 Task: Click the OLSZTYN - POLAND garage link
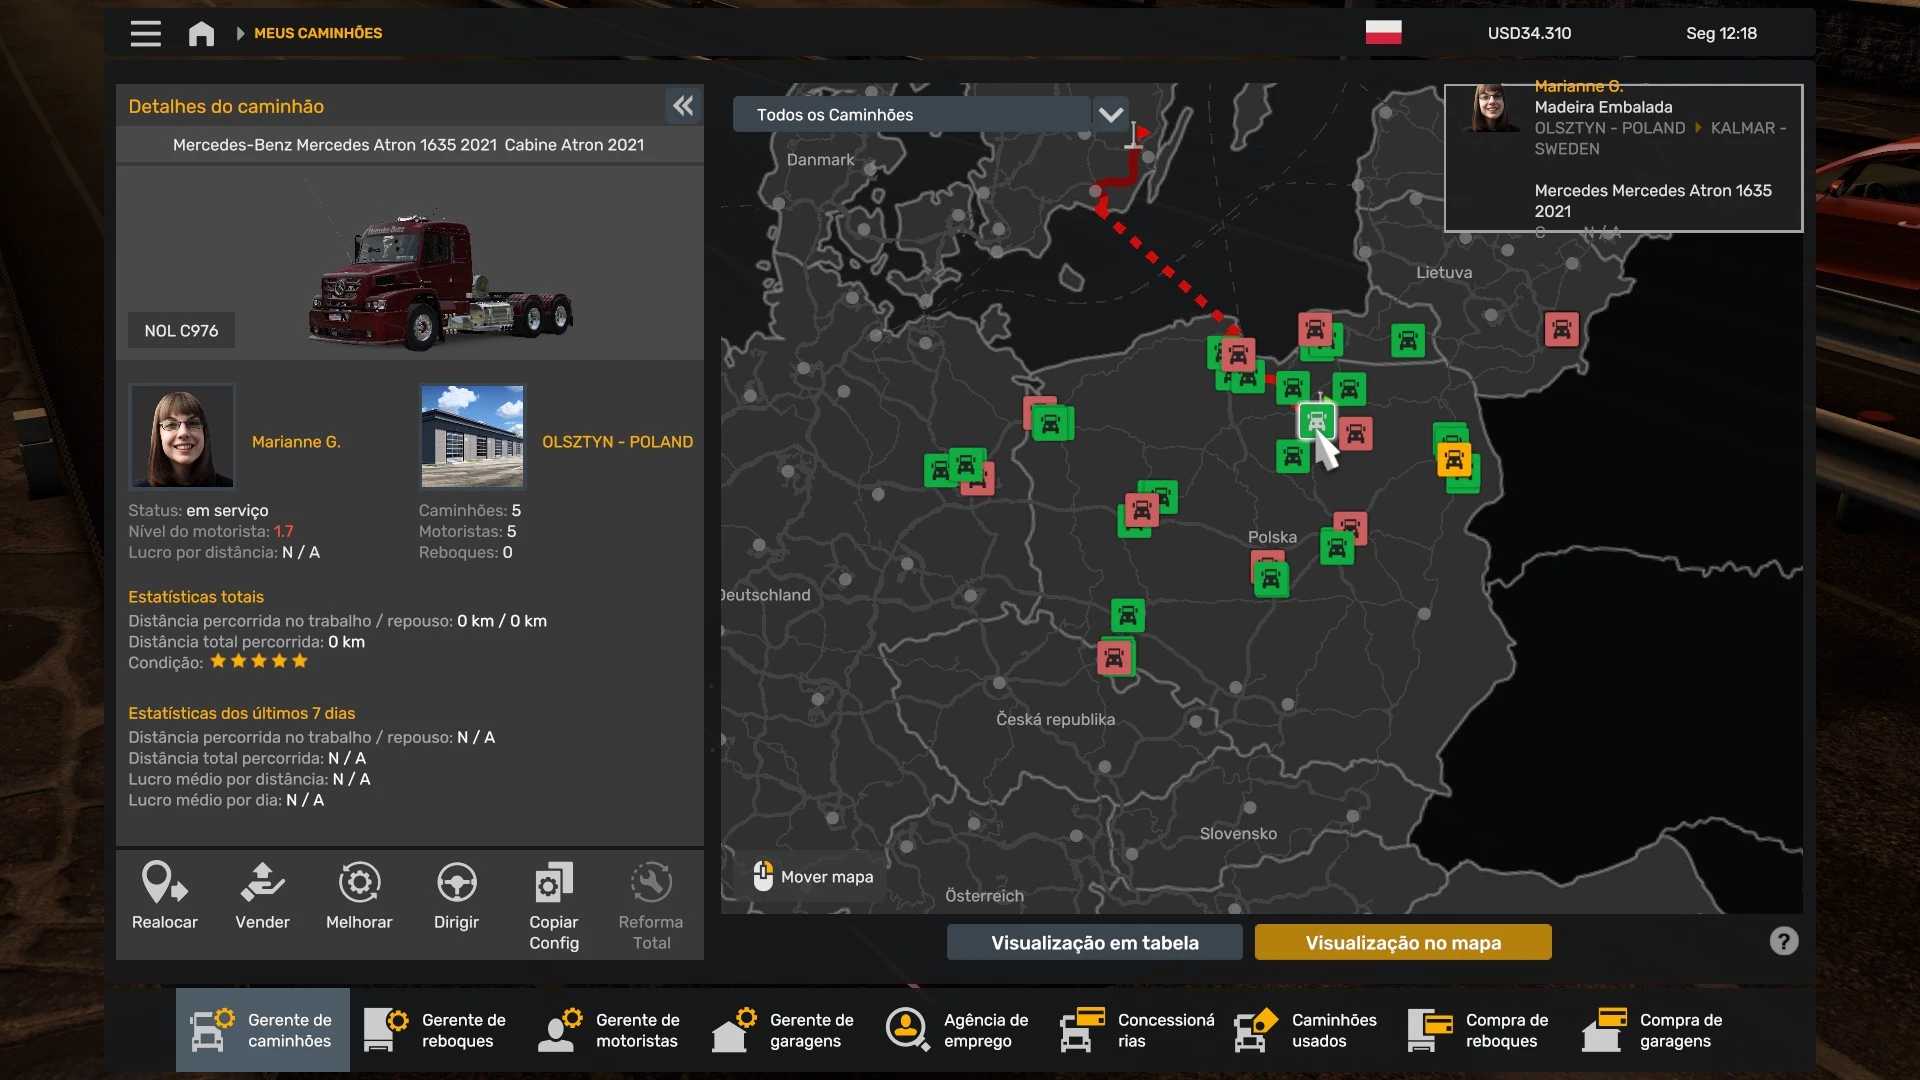coord(617,441)
